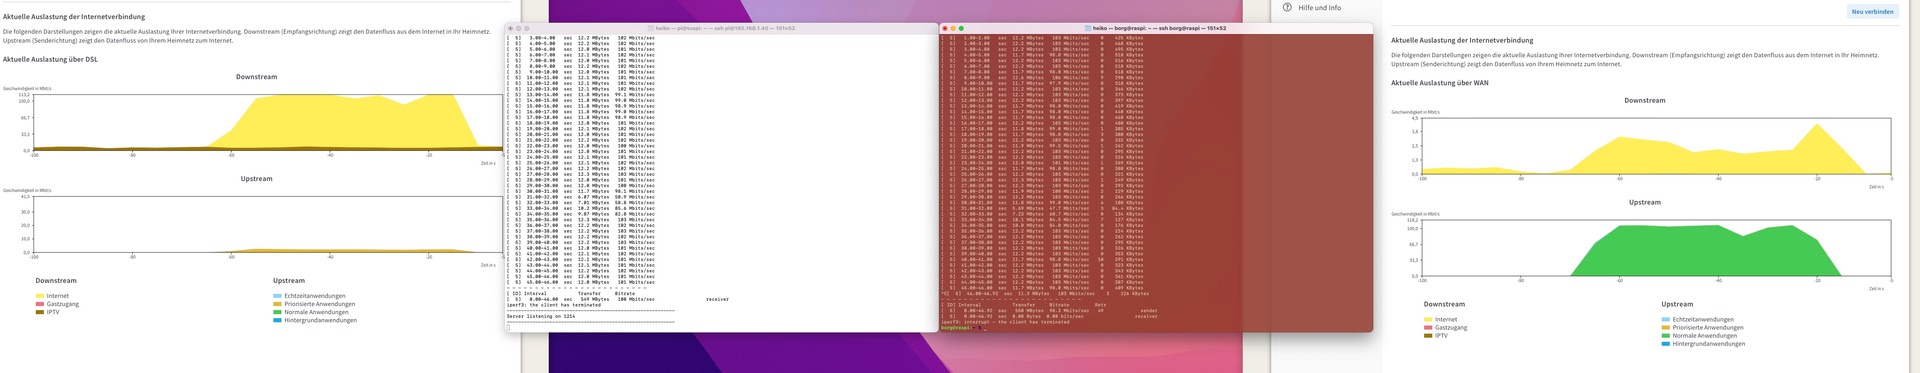Image resolution: width=1920 pixels, height=373 pixels.
Task: Click the green WAN Upstream chart area
Action: click(x=1705, y=252)
